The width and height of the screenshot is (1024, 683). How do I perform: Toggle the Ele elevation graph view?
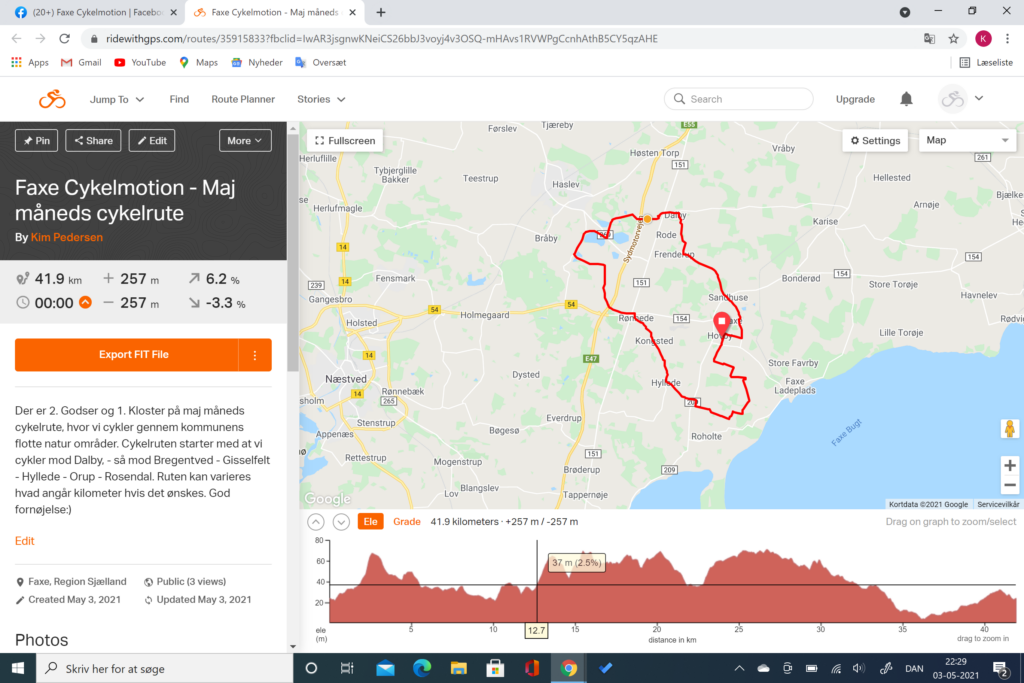(x=370, y=522)
